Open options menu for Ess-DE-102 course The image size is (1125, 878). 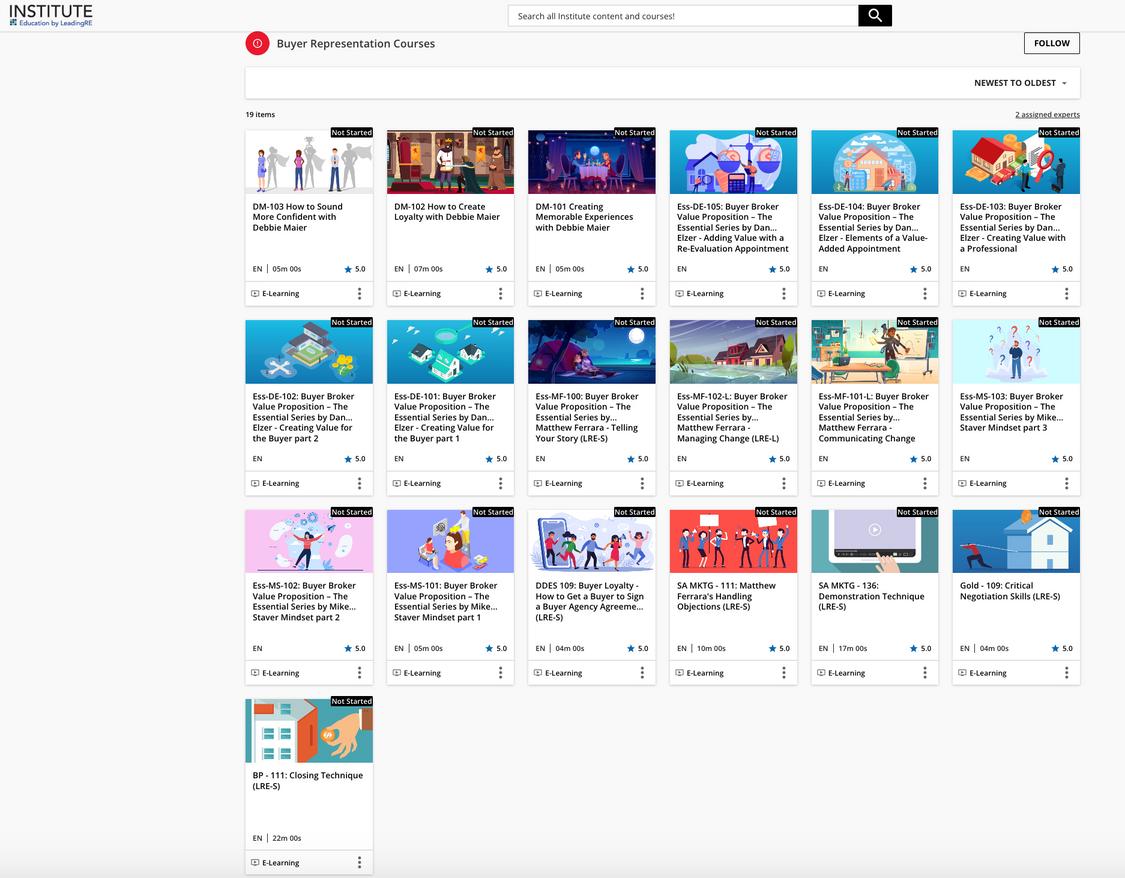pos(359,483)
